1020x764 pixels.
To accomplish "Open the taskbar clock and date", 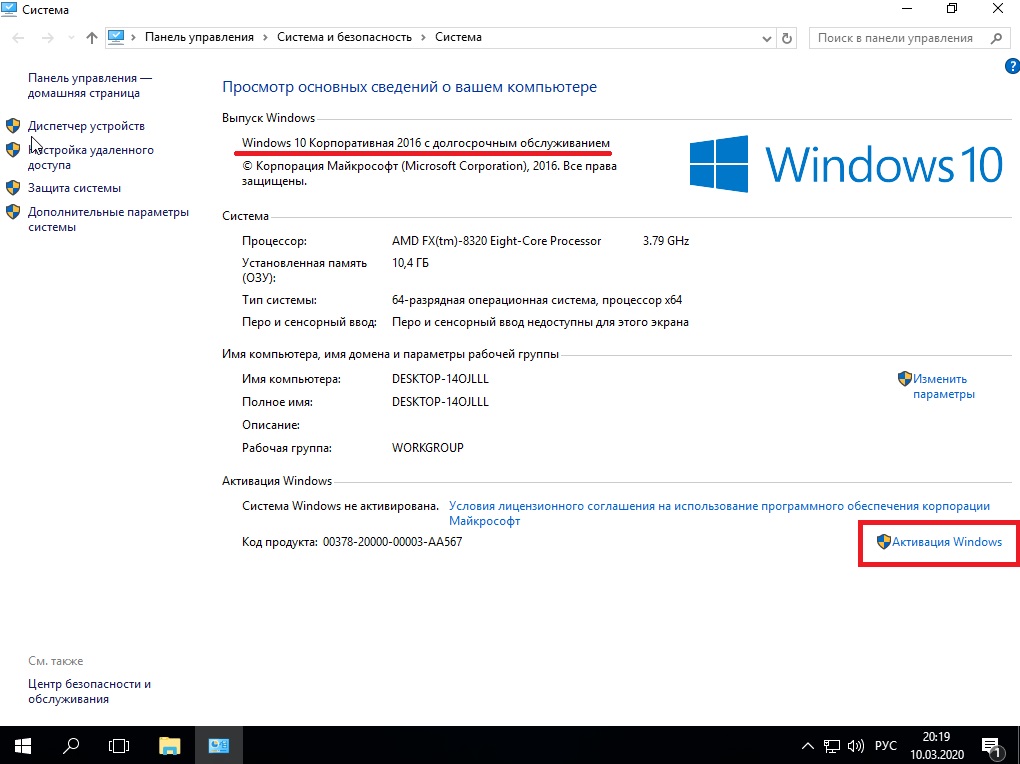I will tap(937, 746).
